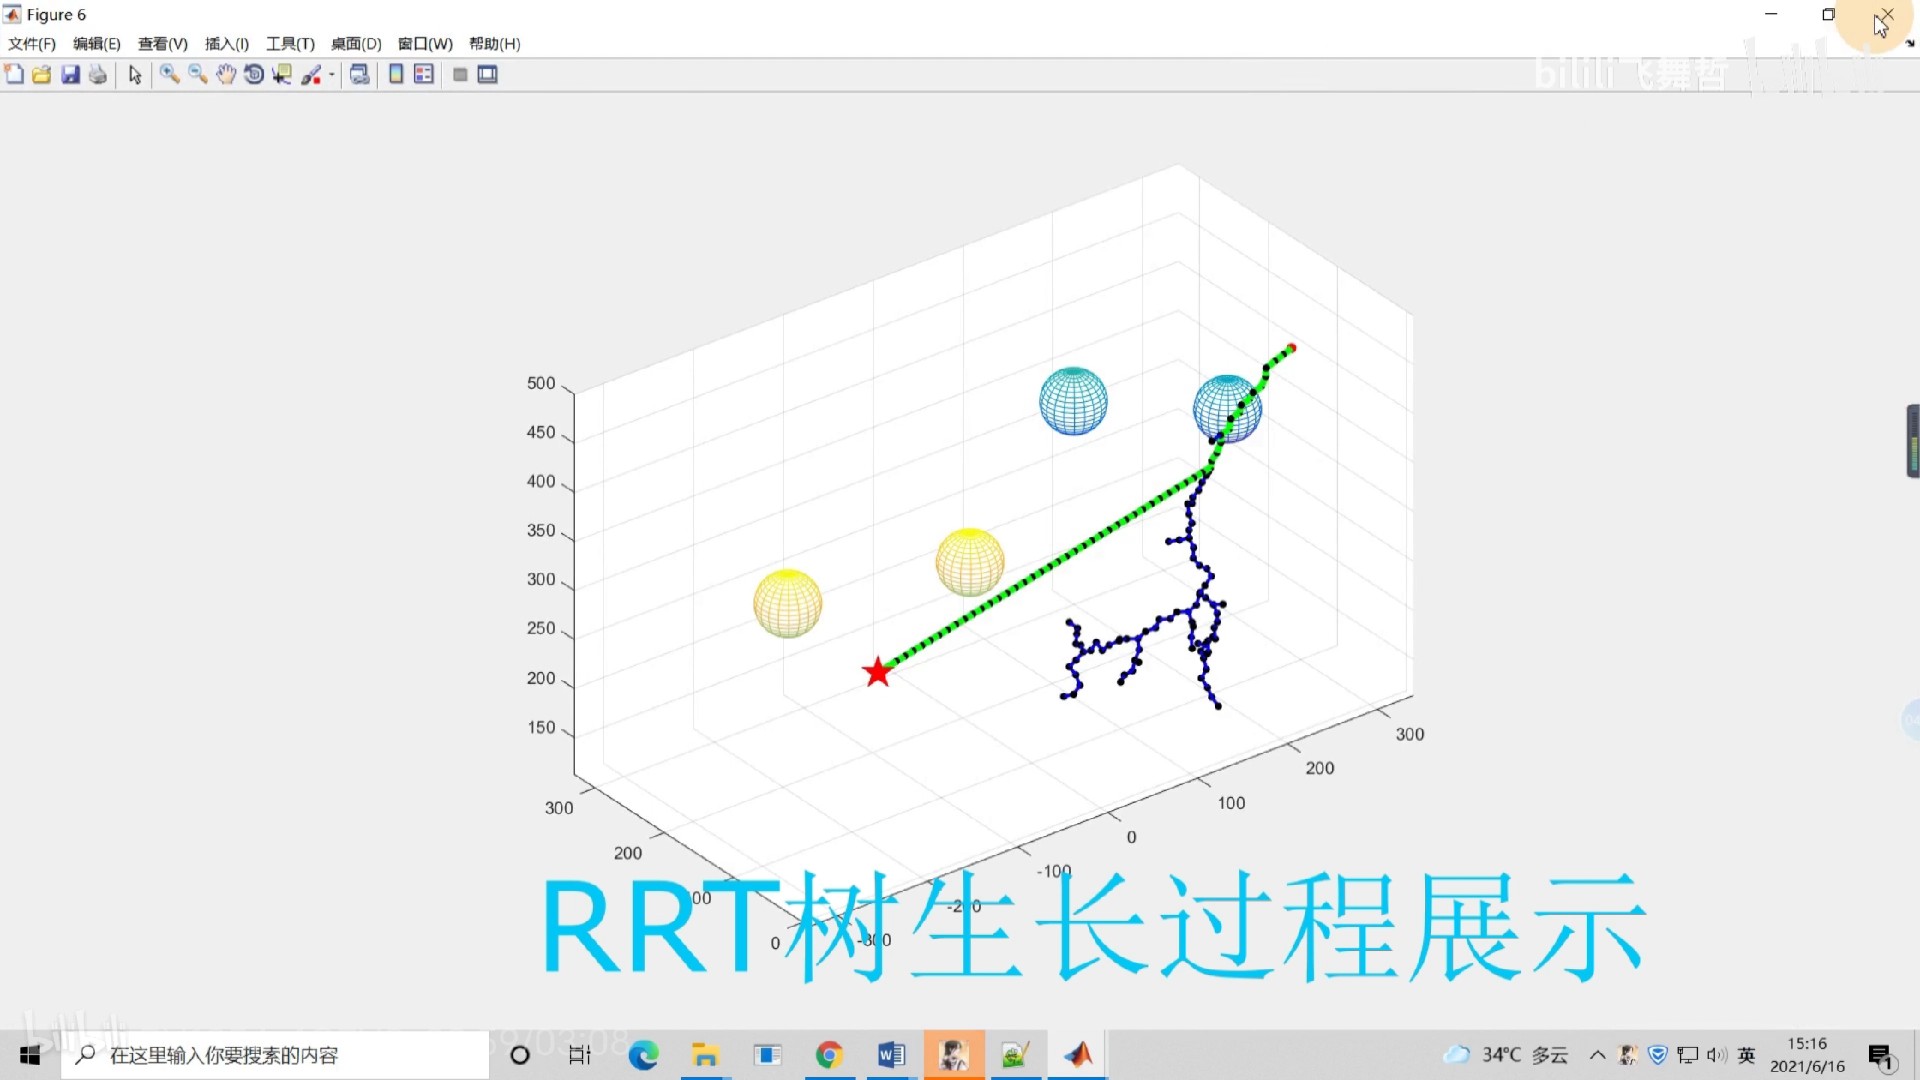Click the Print Figure icon
The height and width of the screenshot is (1080, 1920).
click(x=98, y=75)
